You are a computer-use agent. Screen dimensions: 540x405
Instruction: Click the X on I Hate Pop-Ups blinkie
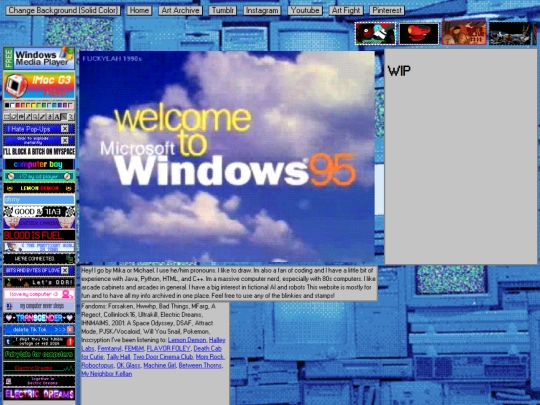coord(65,129)
